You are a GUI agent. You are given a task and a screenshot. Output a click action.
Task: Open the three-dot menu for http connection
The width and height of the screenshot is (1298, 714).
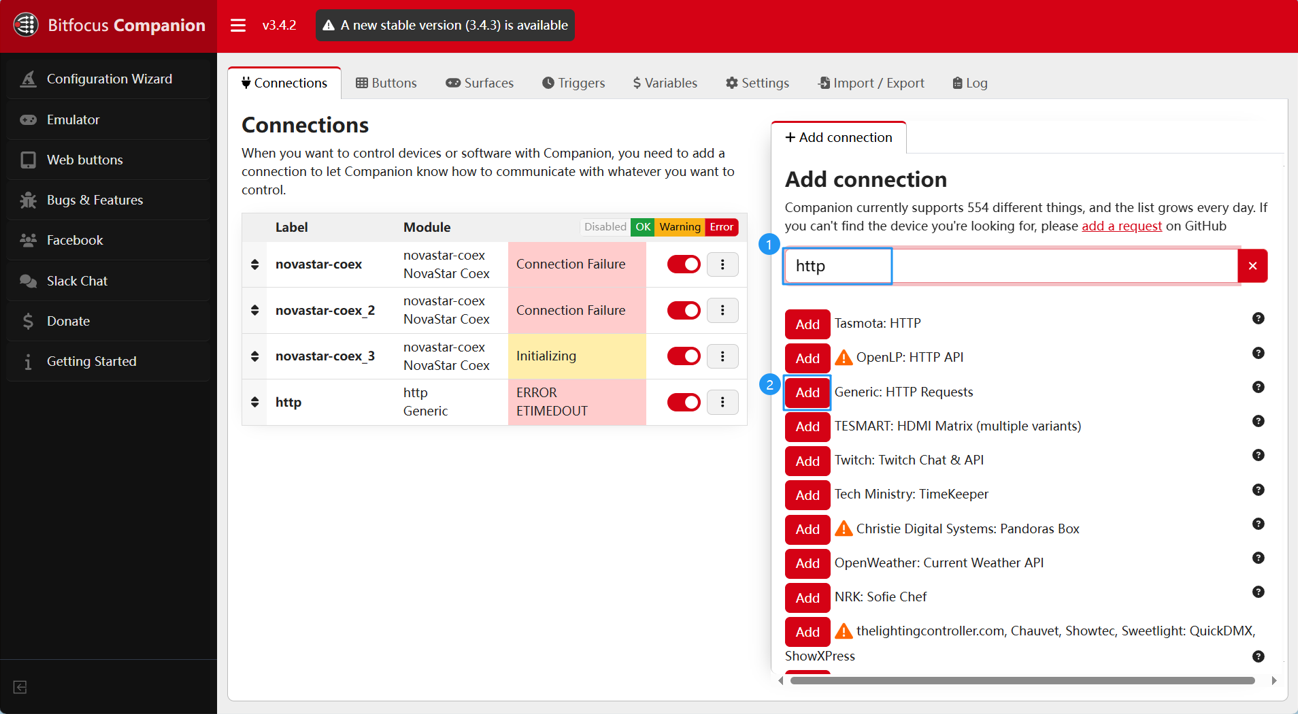pyautogui.click(x=722, y=402)
